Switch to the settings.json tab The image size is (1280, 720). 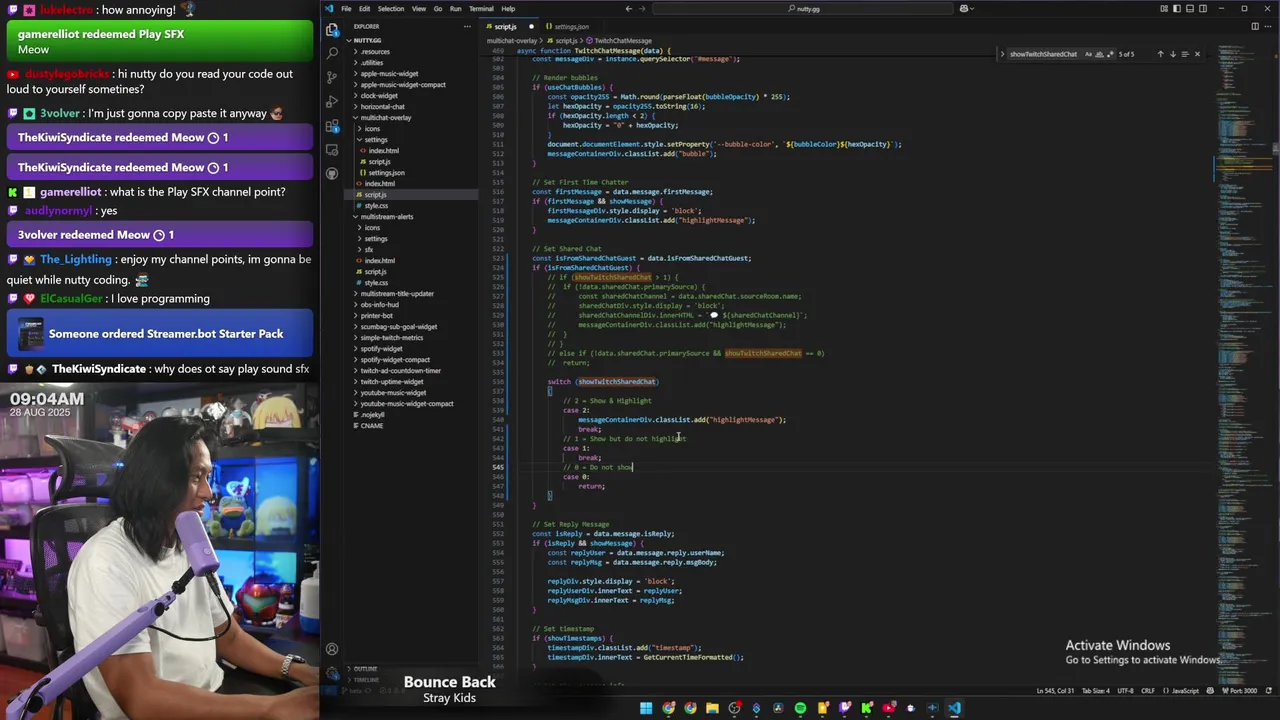[571, 26]
